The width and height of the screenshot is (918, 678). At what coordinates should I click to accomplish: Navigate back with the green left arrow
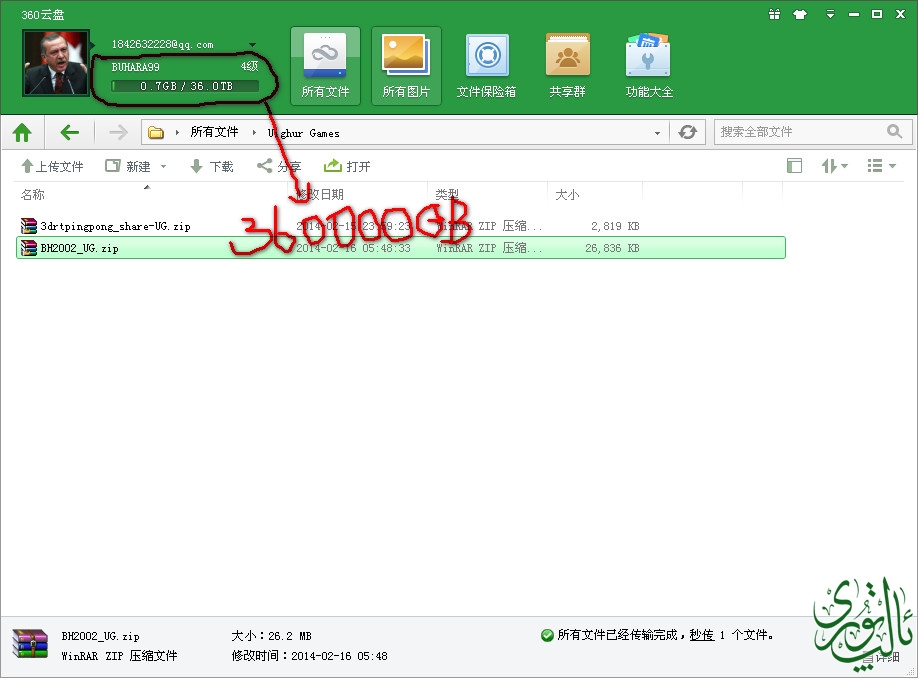tap(70, 132)
